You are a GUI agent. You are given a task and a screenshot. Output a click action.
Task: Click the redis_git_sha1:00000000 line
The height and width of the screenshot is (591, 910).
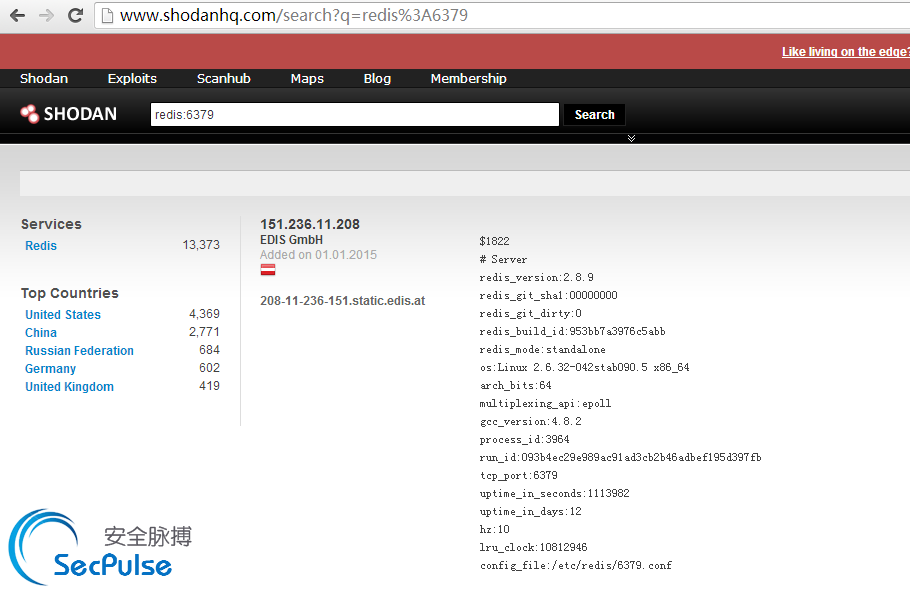click(x=548, y=296)
